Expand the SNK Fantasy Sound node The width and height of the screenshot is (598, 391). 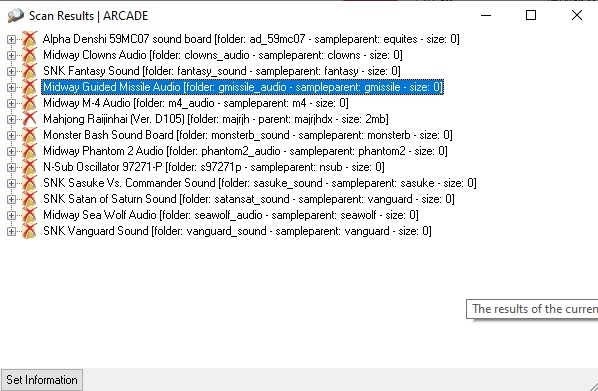point(11,71)
